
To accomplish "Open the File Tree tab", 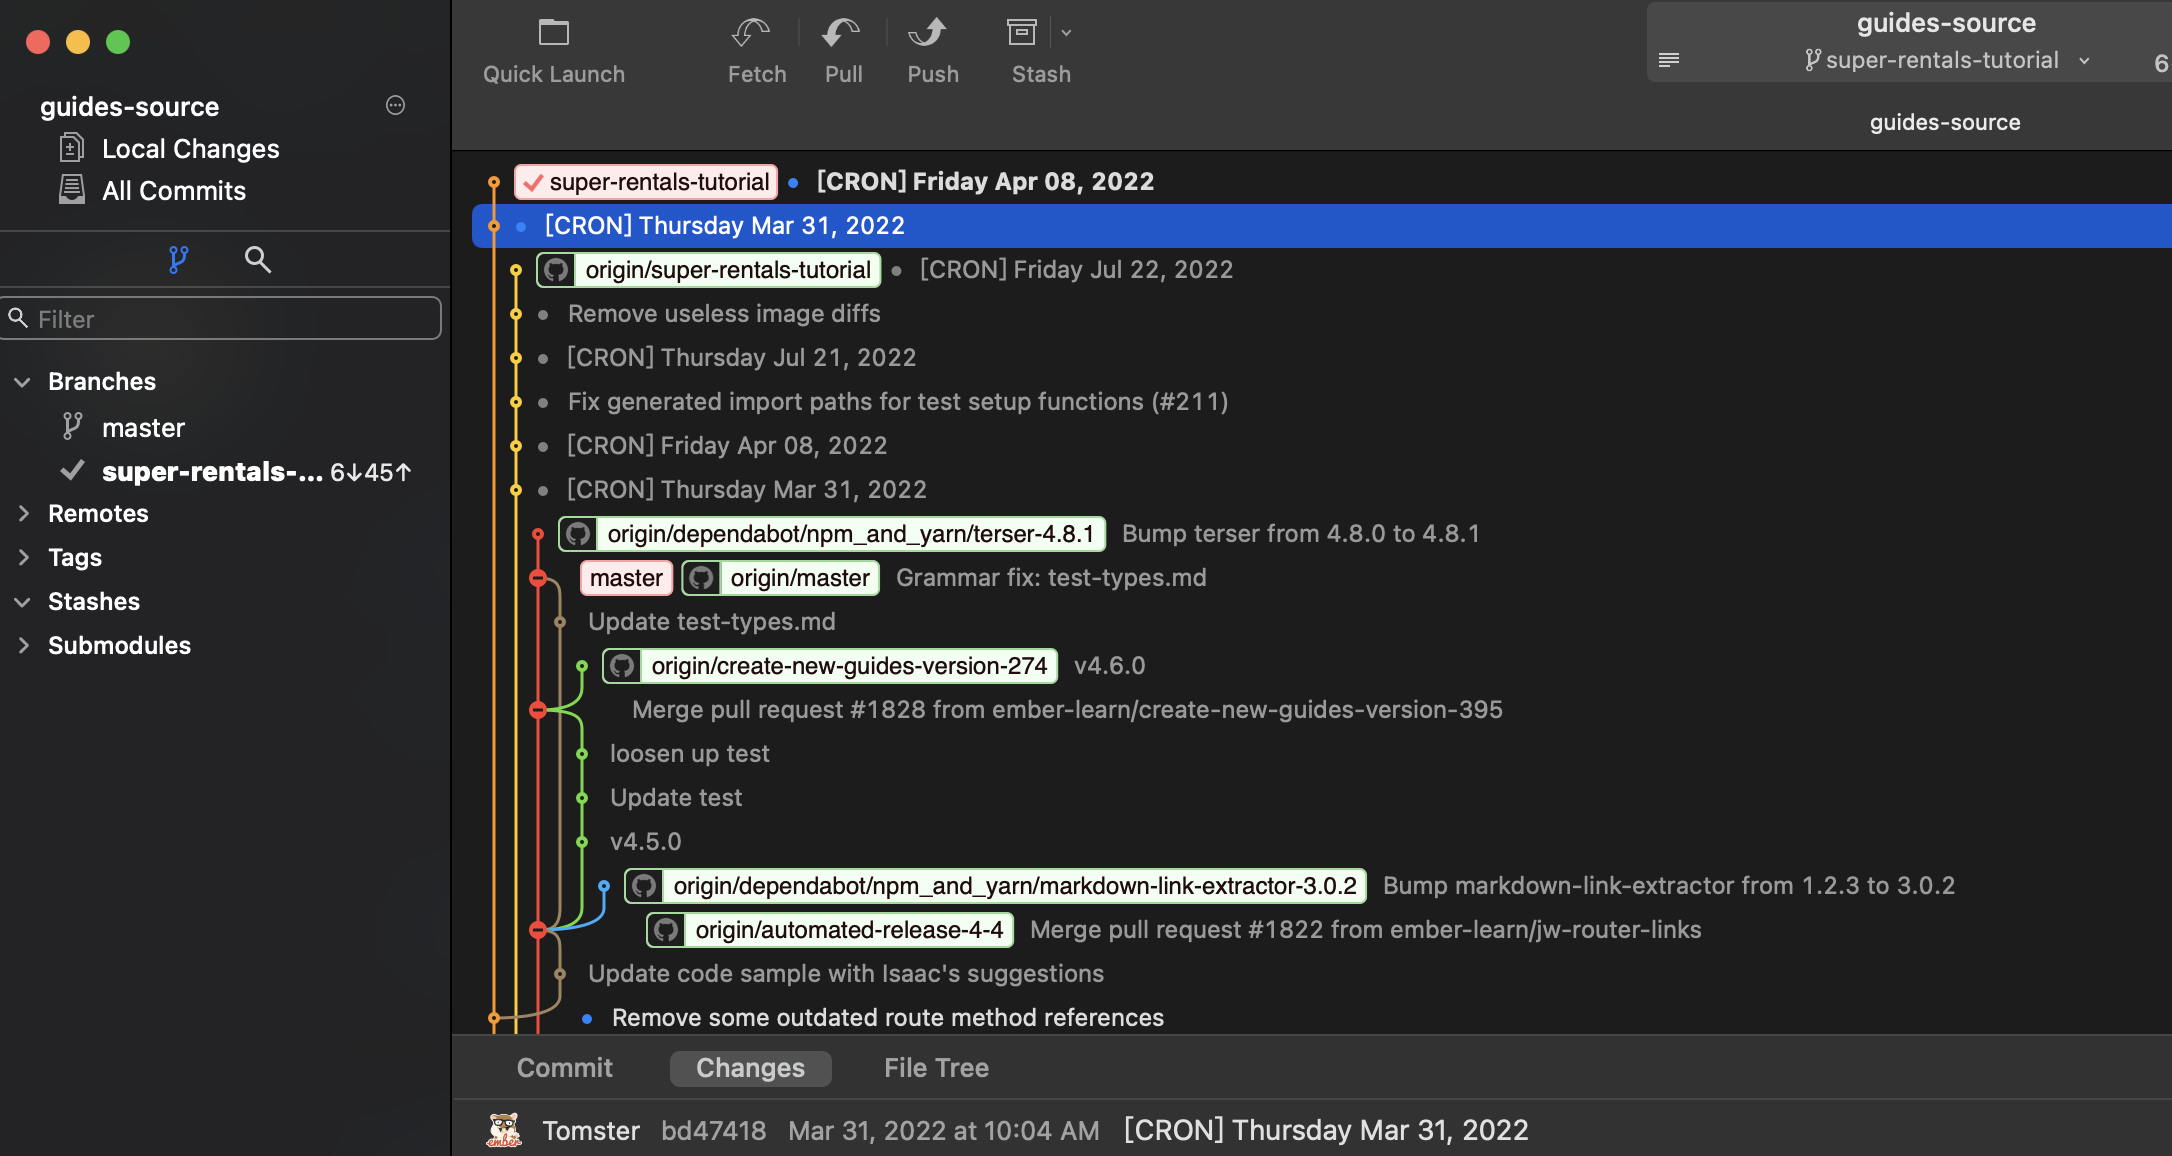I will 935,1067.
